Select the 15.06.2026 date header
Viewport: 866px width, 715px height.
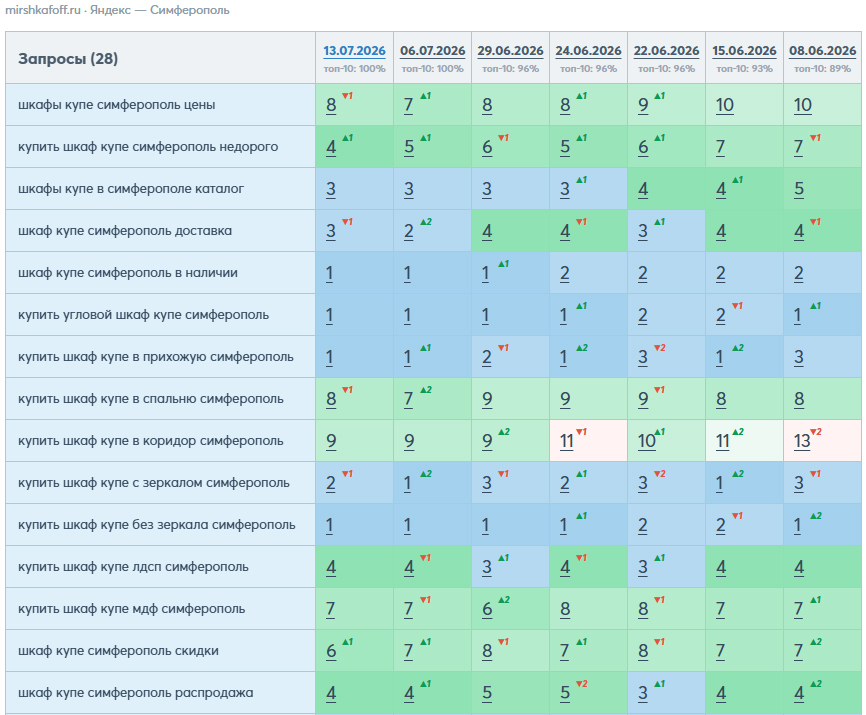coord(744,51)
